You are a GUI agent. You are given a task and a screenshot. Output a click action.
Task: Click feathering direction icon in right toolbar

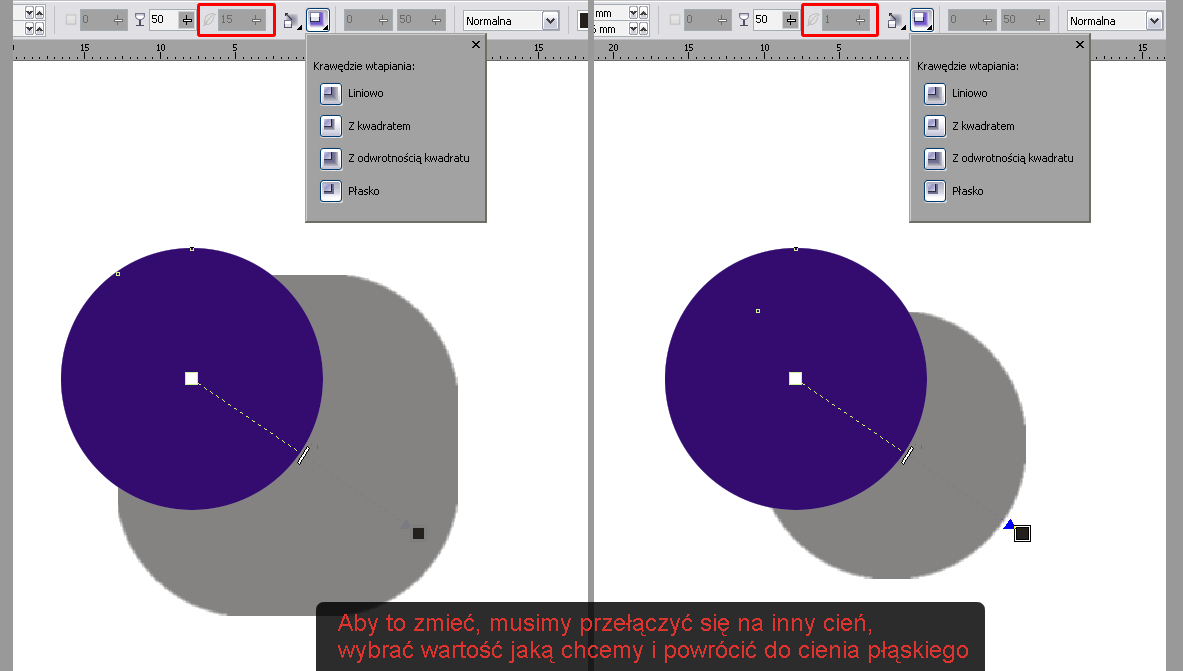coord(895,20)
